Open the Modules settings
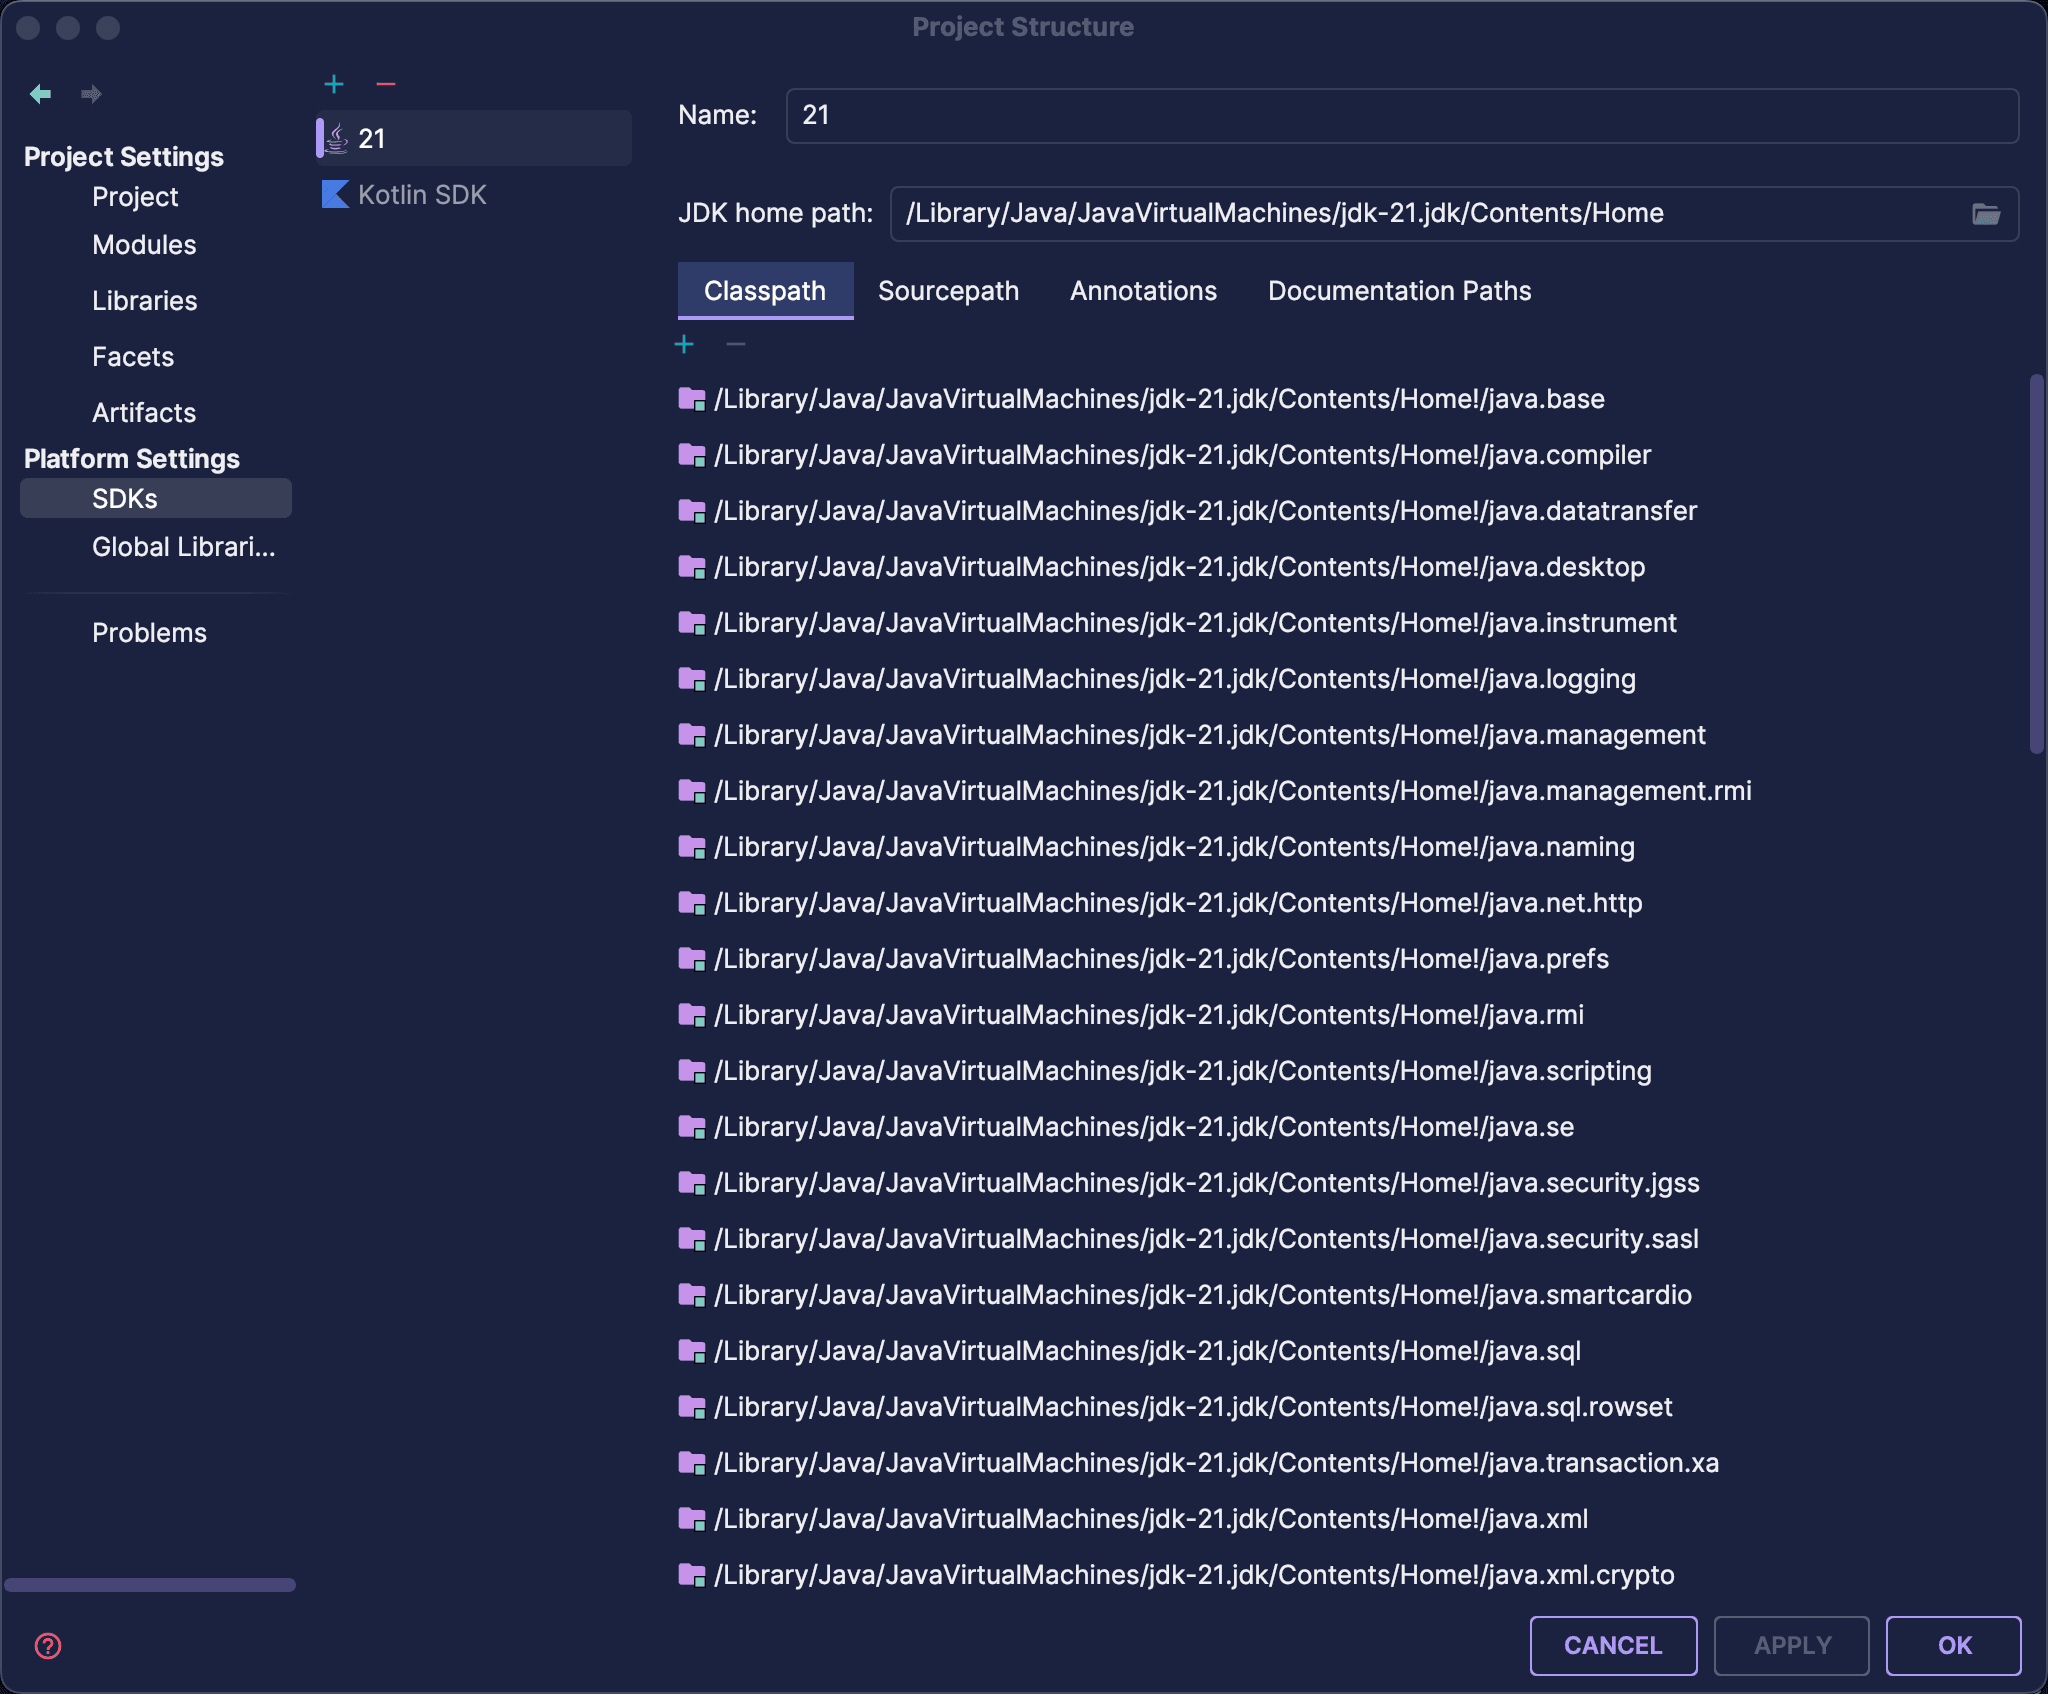 coord(144,245)
